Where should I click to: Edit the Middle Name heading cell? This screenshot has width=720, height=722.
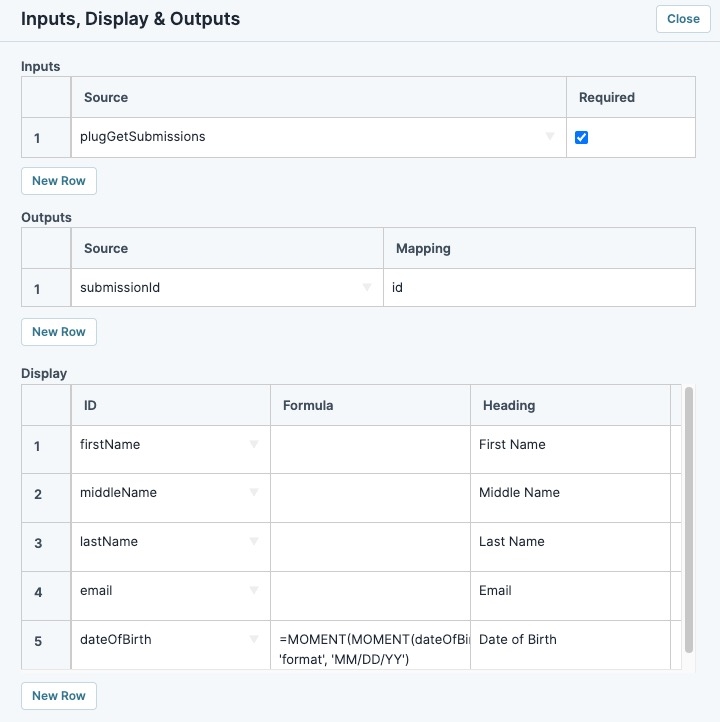click(x=570, y=498)
